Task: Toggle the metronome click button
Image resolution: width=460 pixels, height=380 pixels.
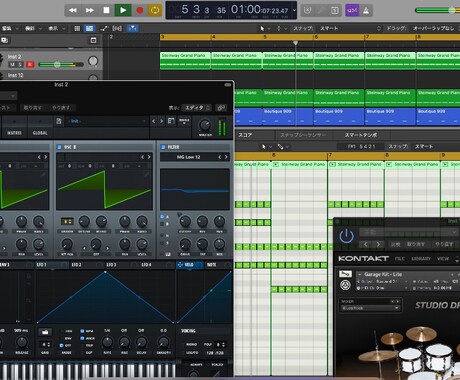Action: tap(366, 10)
